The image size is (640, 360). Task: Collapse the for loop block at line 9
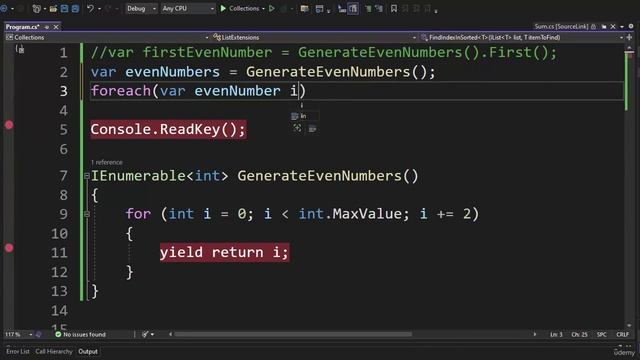click(87, 214)
